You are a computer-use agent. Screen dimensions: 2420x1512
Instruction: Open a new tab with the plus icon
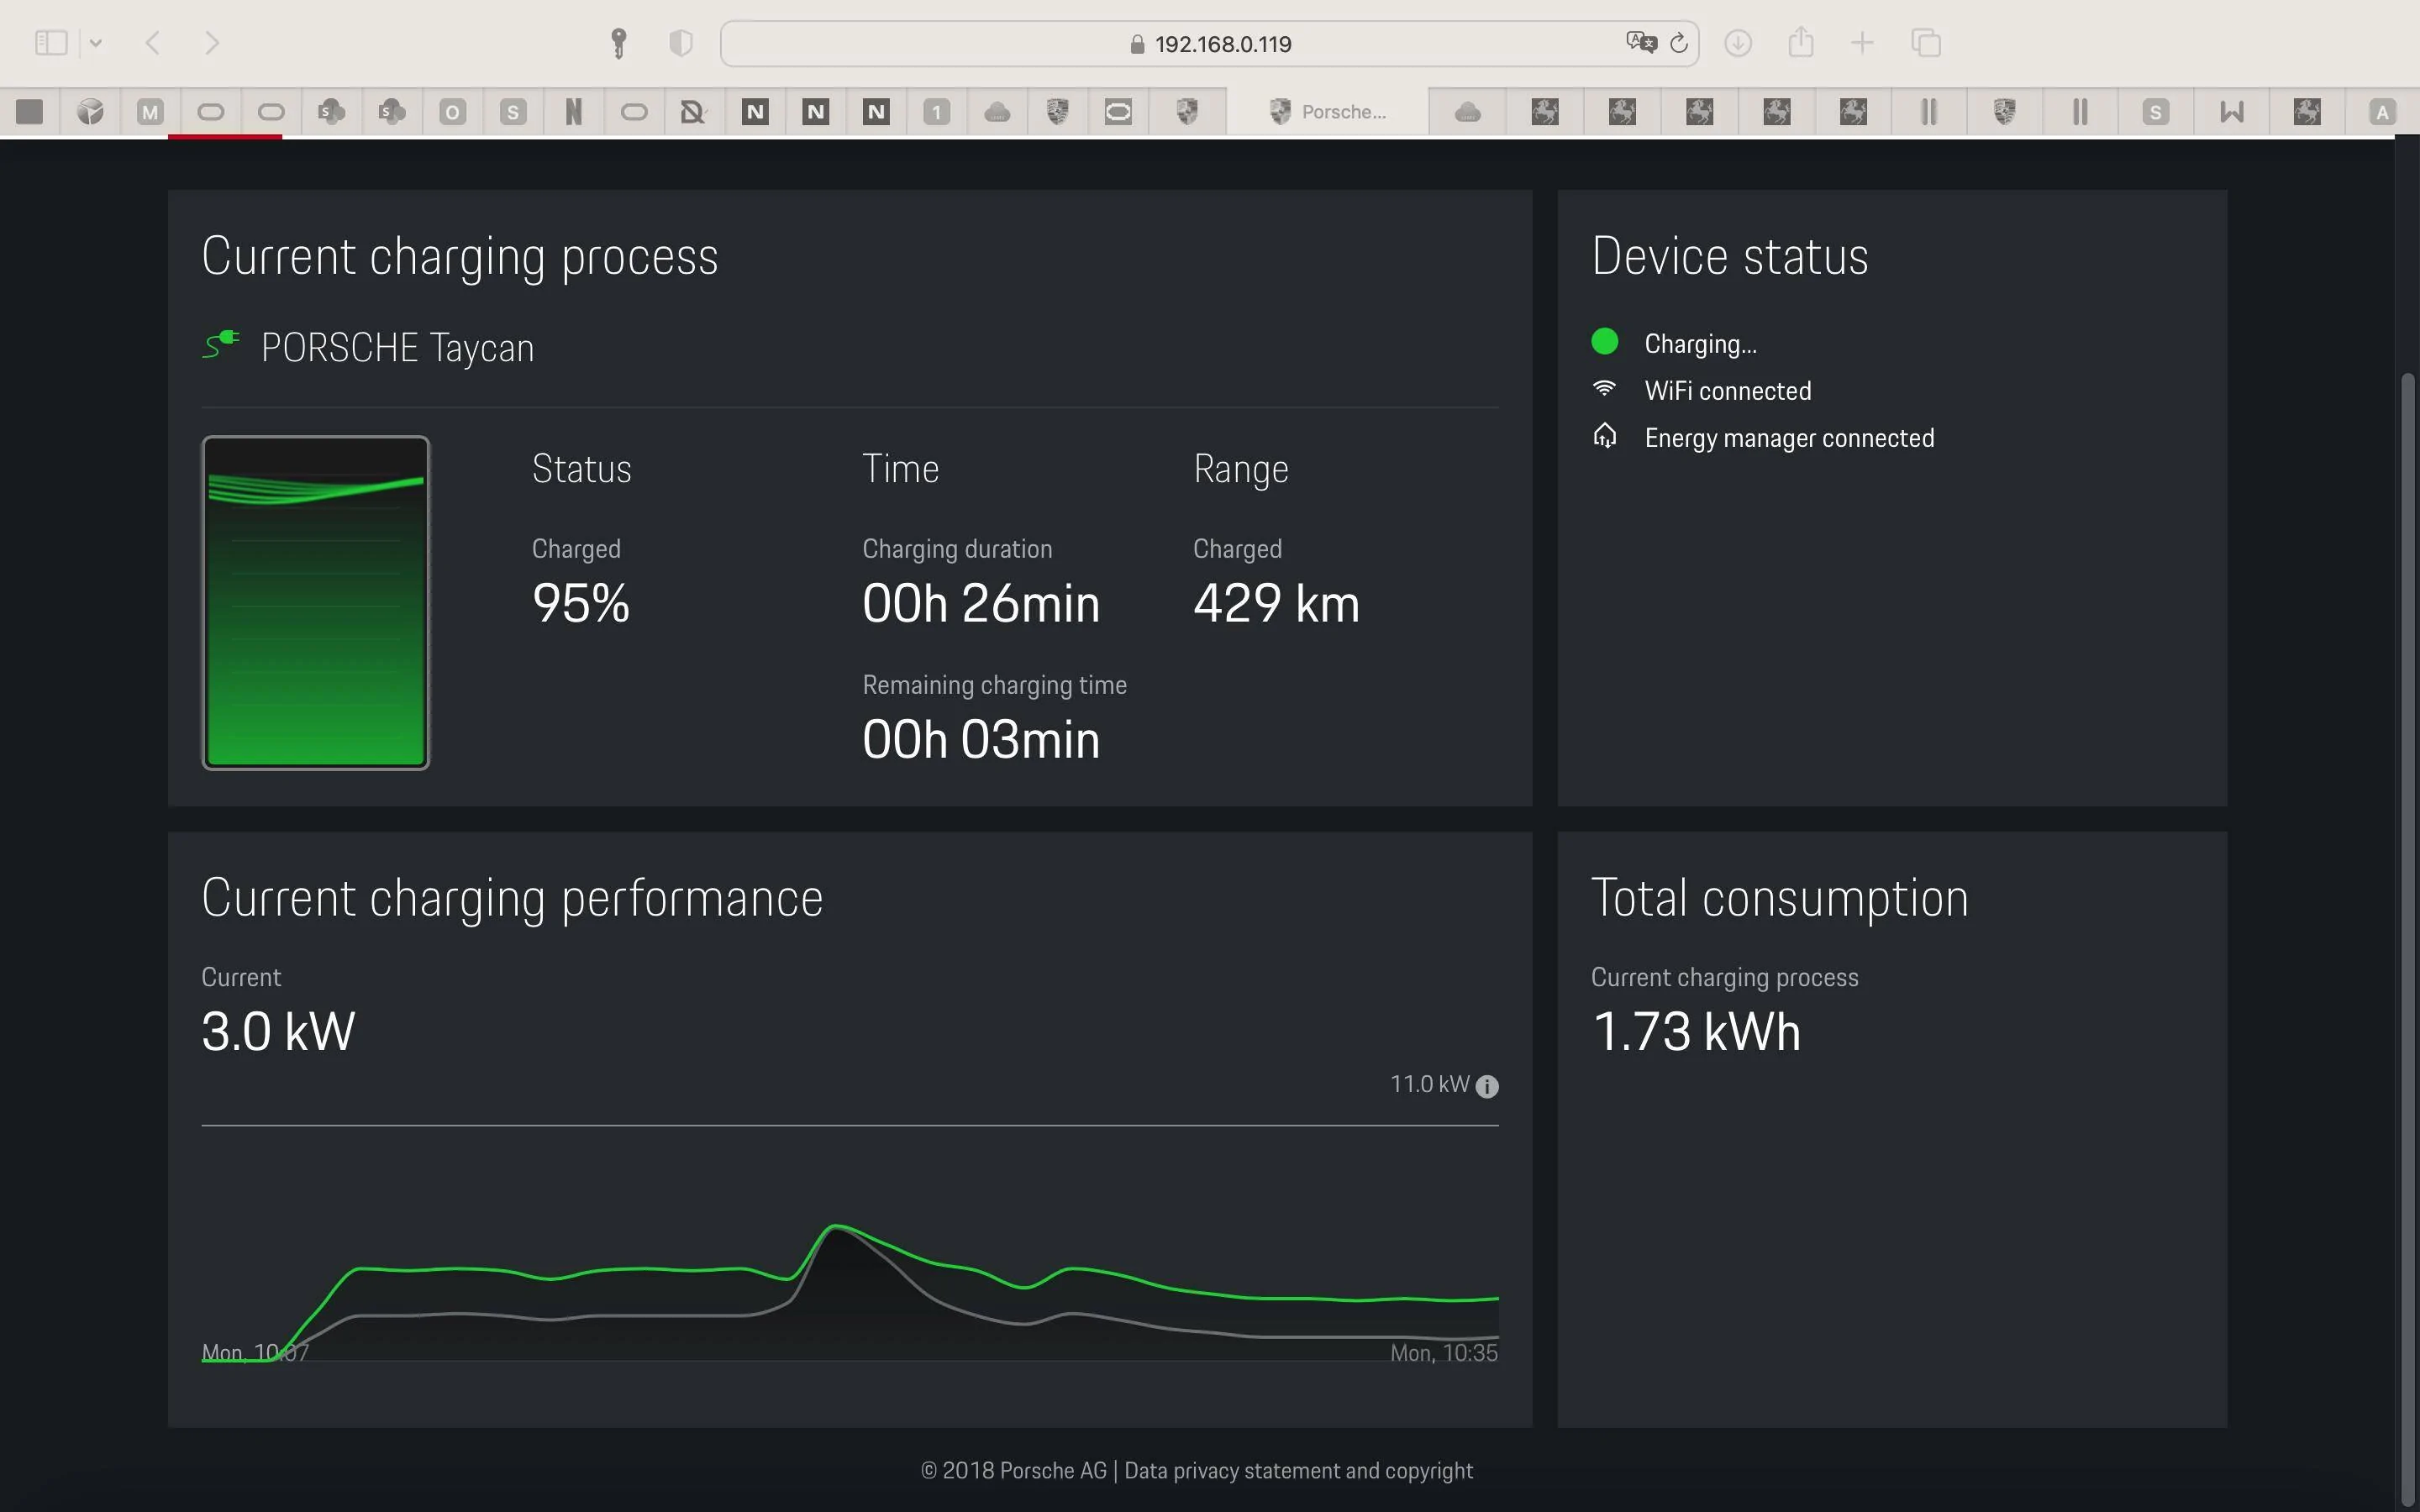[1862, 43]
